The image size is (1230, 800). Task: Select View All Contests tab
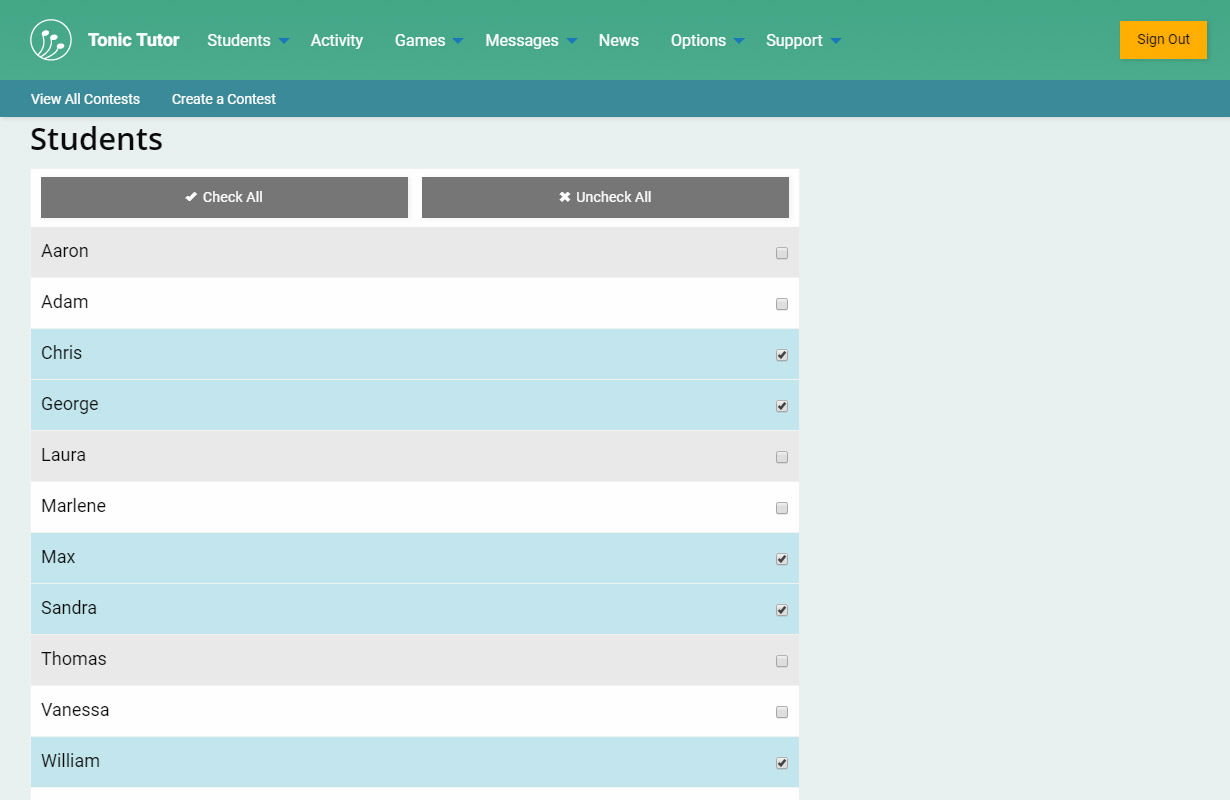[85, 99]
